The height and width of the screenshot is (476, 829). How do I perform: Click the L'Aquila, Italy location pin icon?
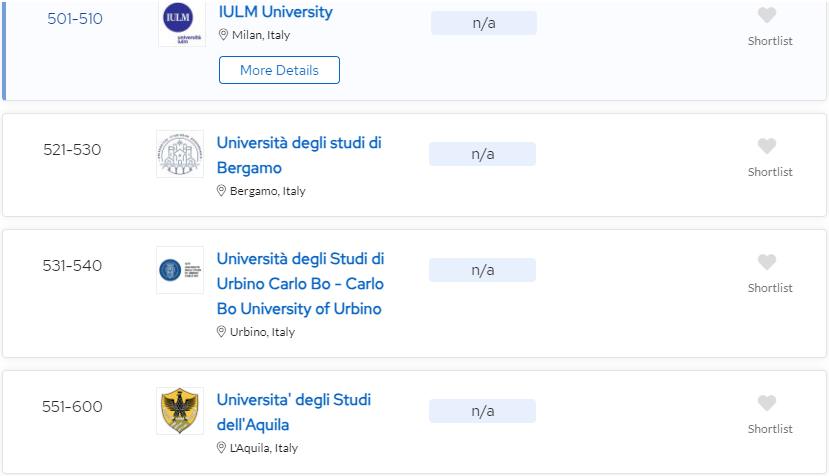pos(221,448)
